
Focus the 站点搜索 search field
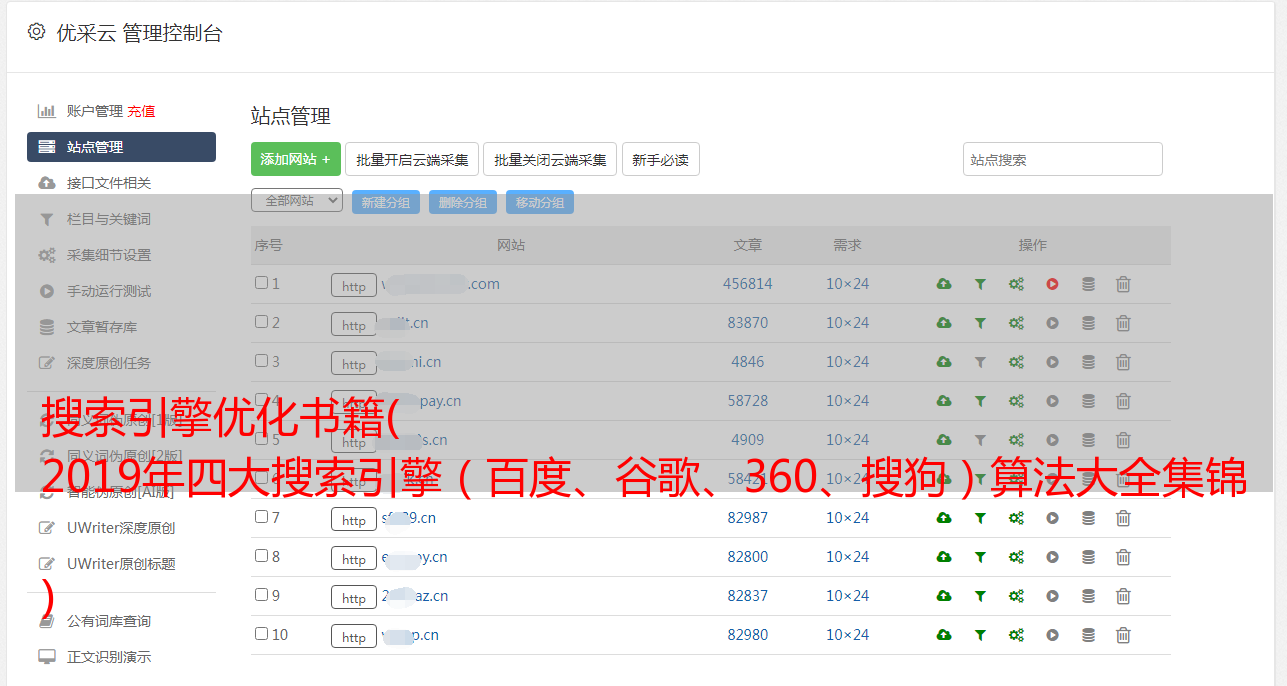click(1063, 159)
